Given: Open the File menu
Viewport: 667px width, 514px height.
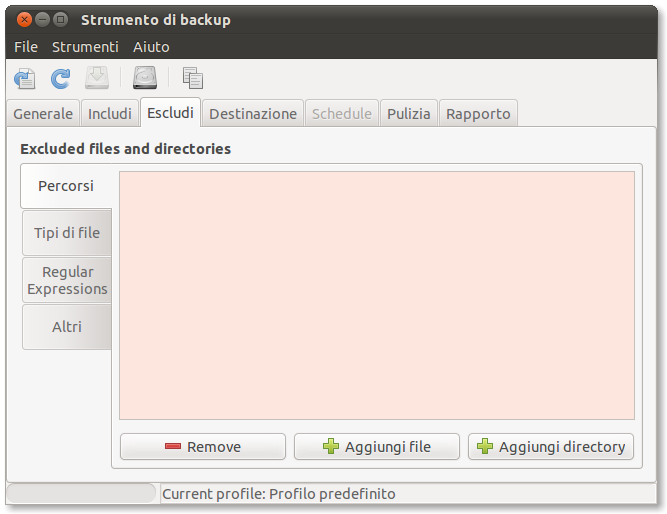Looking at the screenshot, I should tap(26, 47).
